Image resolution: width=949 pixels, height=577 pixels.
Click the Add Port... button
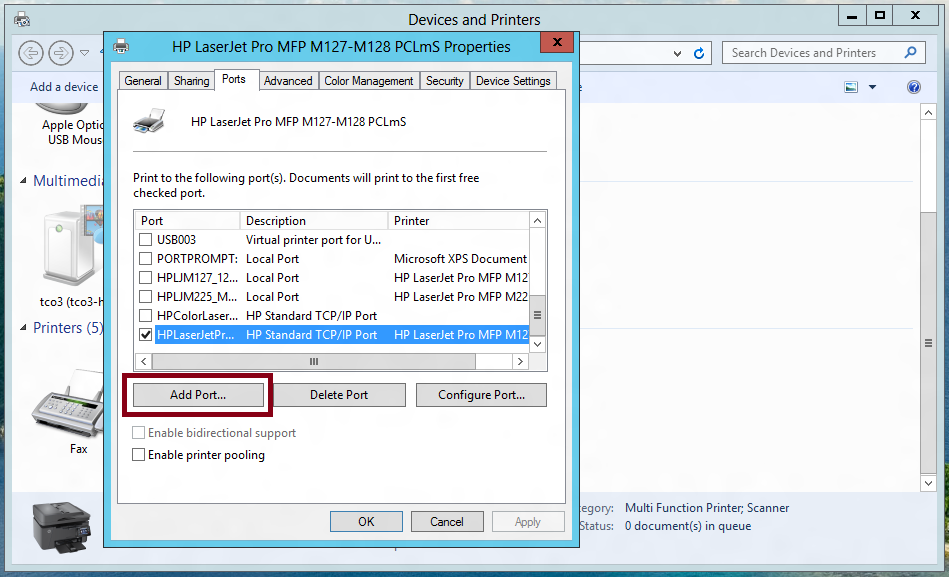tap(199, 395)
